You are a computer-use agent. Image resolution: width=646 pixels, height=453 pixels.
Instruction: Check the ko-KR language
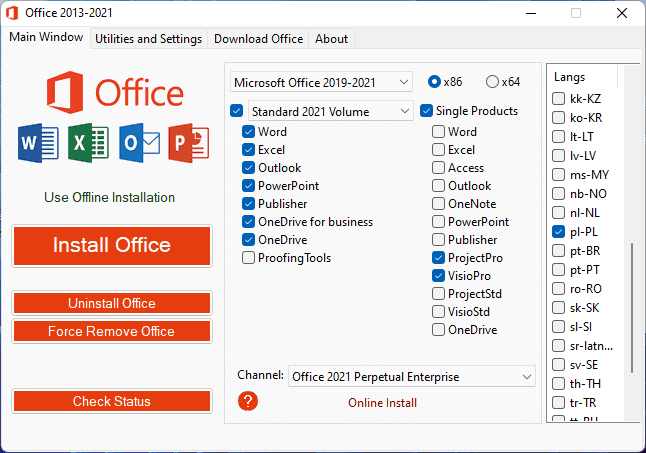558,117
